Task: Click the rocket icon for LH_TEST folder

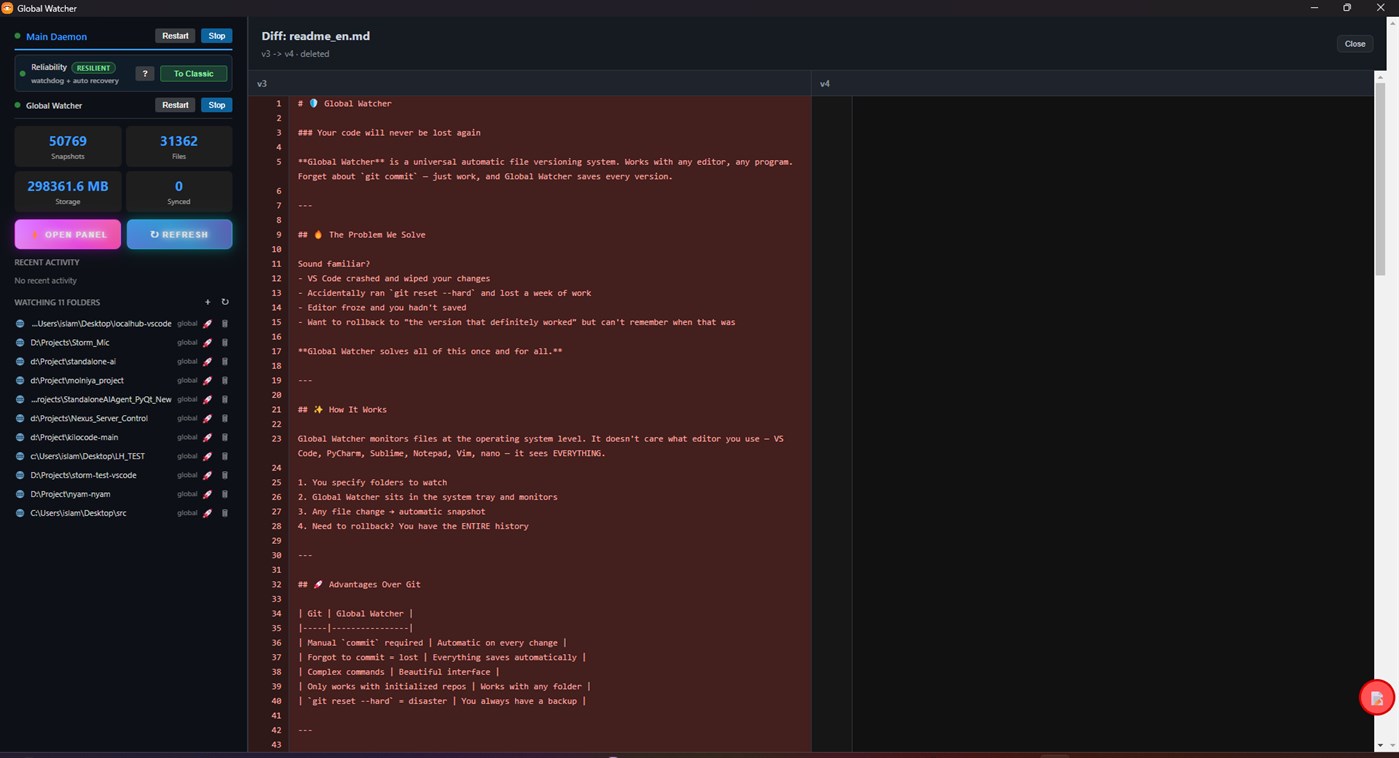Action: tap(208, 457)
